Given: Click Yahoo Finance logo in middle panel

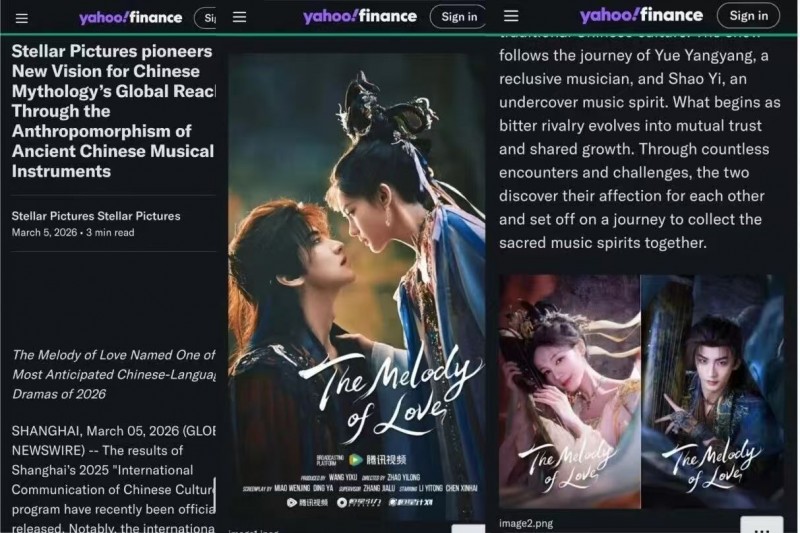Looking at the screenshot, I should (360, 16).
